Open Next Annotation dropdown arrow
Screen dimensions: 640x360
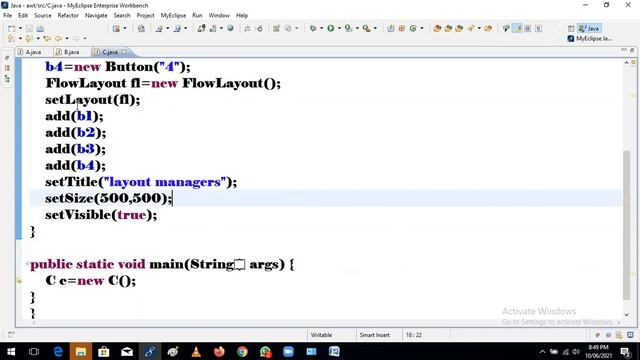click(20, 38)
